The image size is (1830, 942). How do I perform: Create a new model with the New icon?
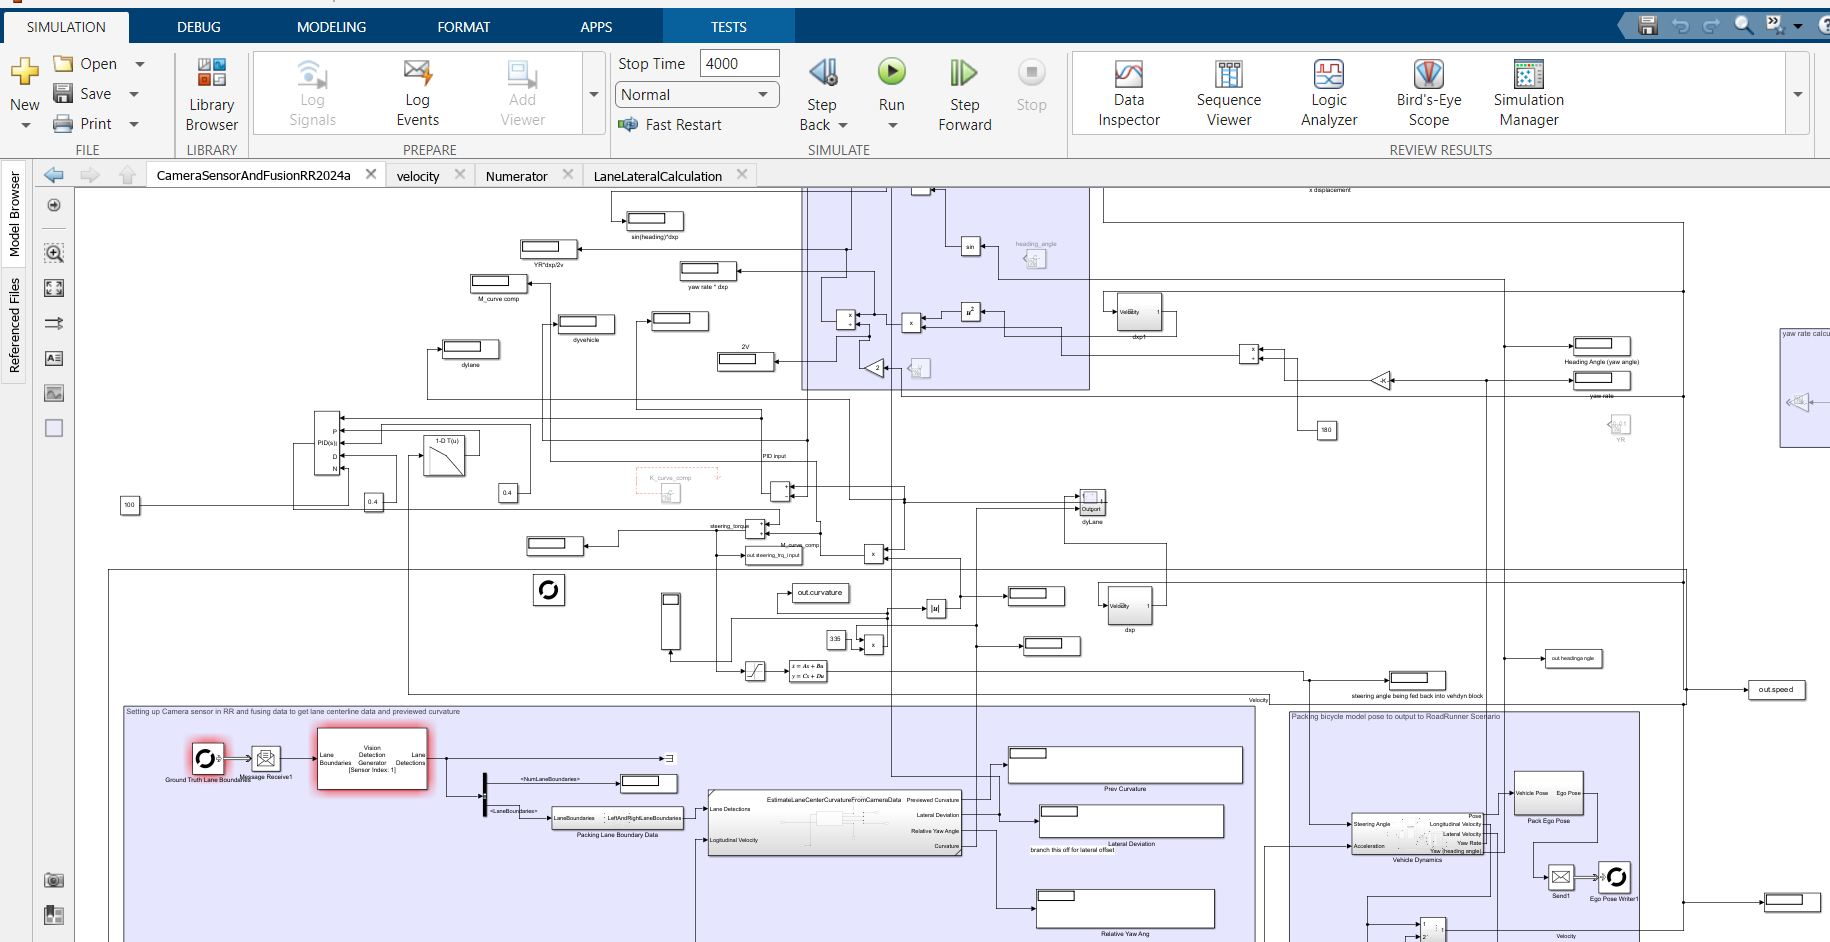(25, 72)
